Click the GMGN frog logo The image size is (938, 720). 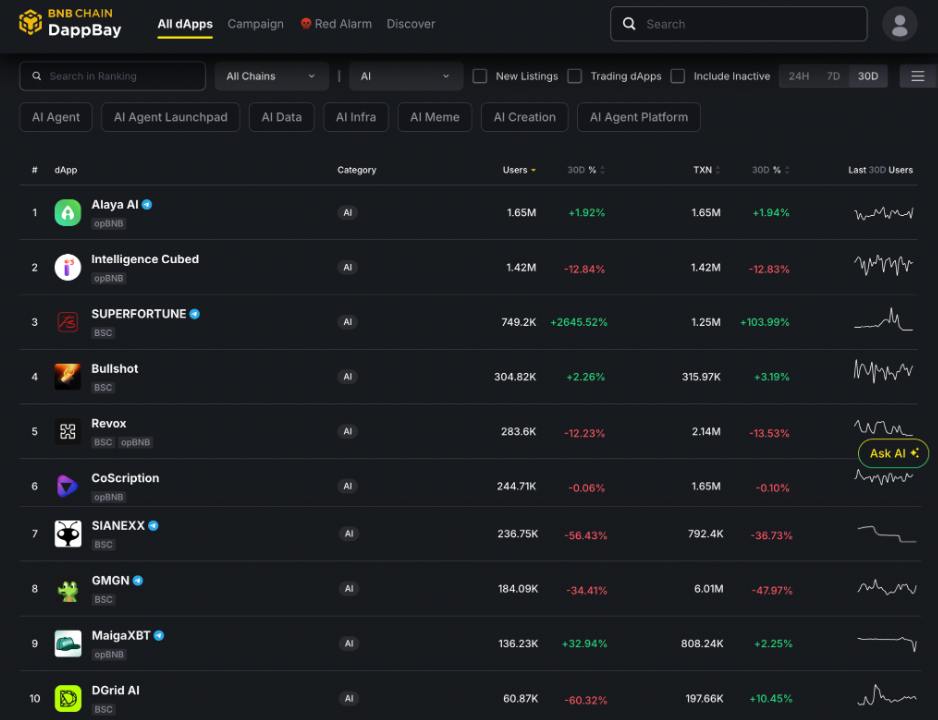coord(68,588)
